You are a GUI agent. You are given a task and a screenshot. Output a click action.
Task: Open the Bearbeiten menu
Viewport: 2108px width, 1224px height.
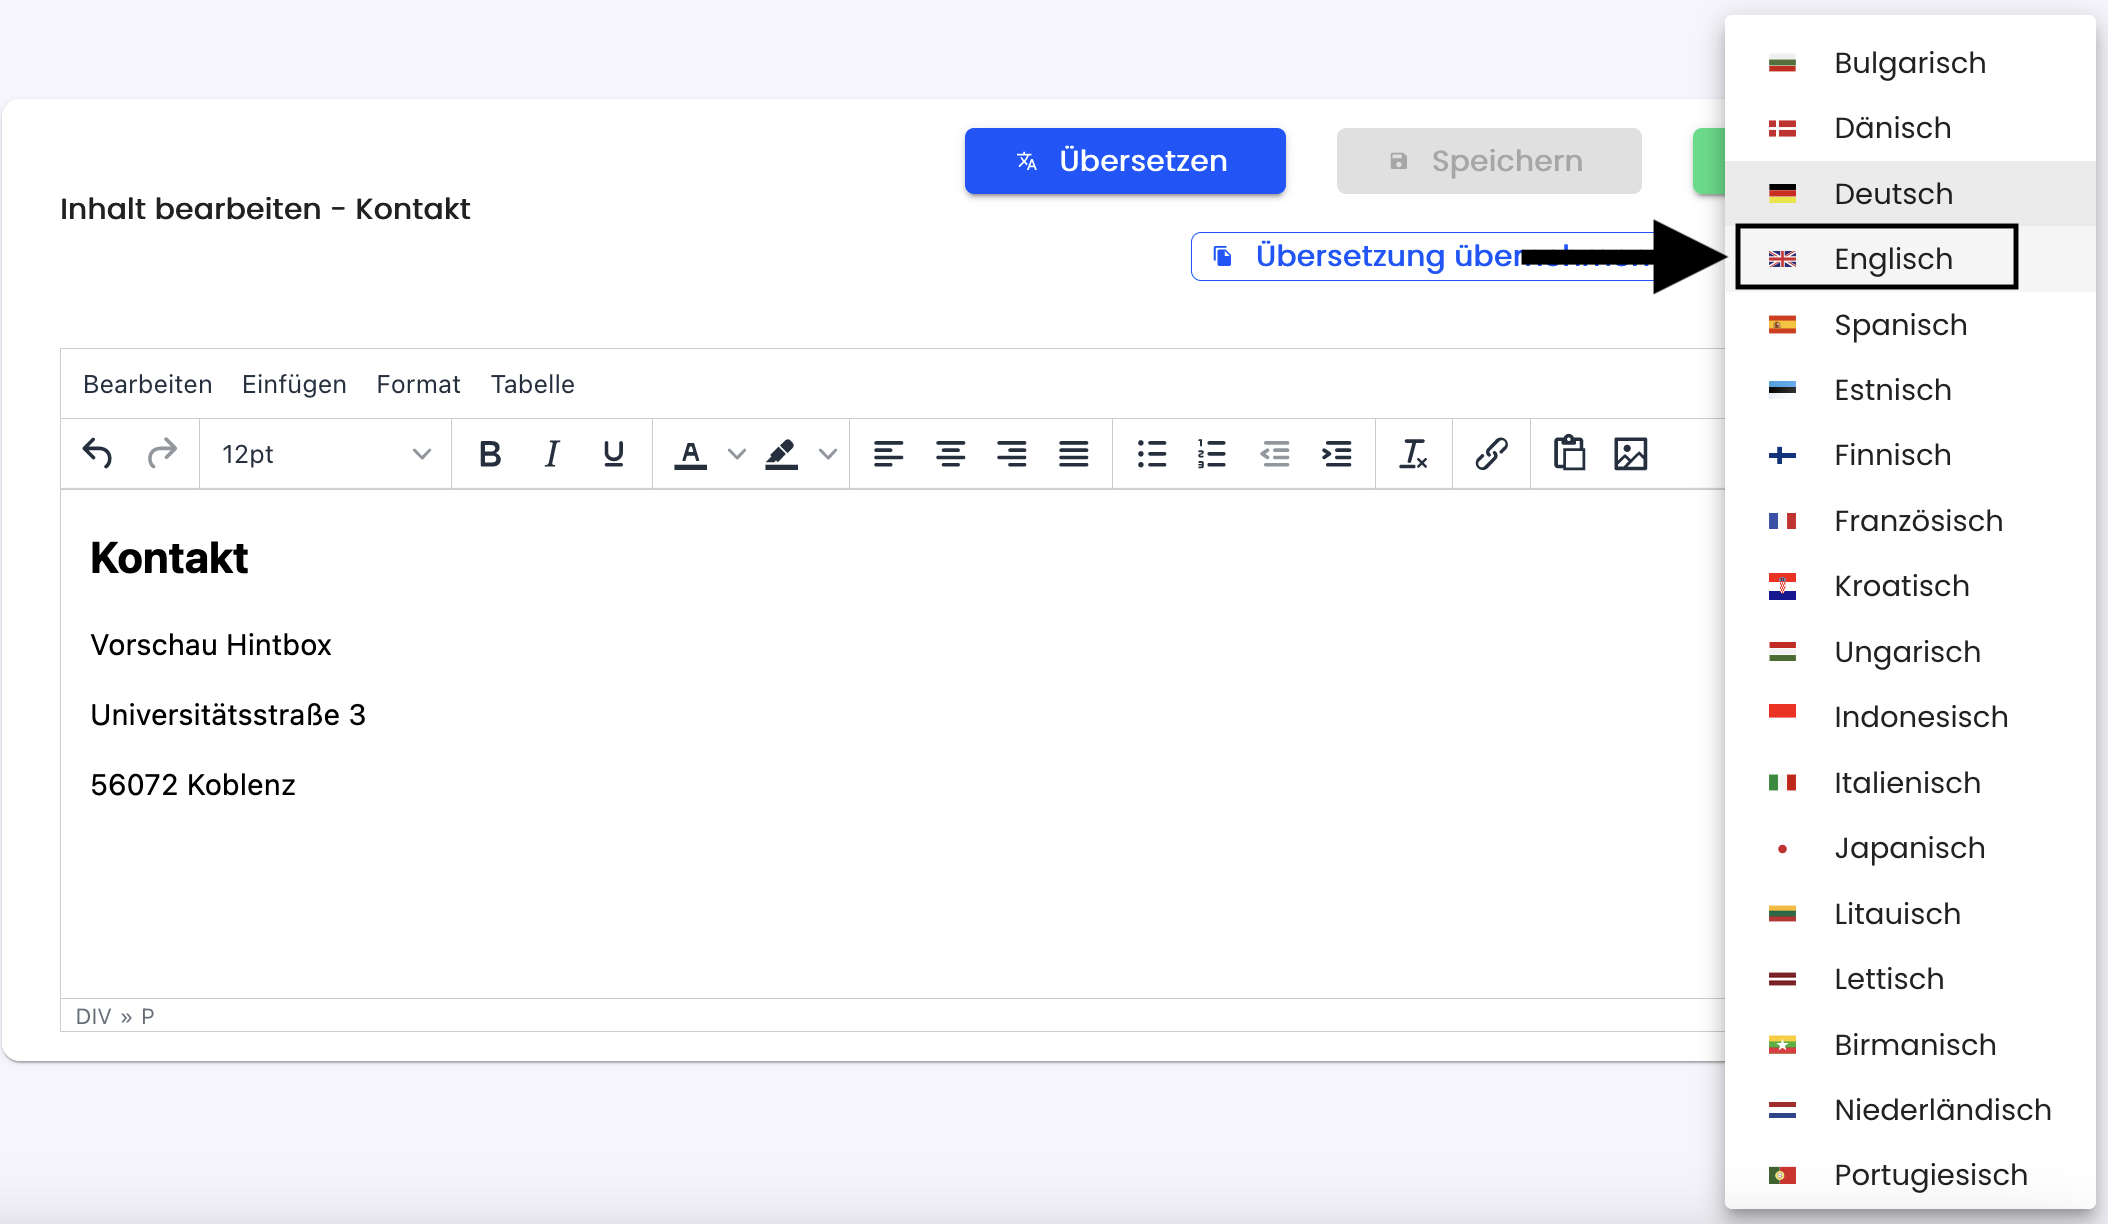[x=148, y=384]
